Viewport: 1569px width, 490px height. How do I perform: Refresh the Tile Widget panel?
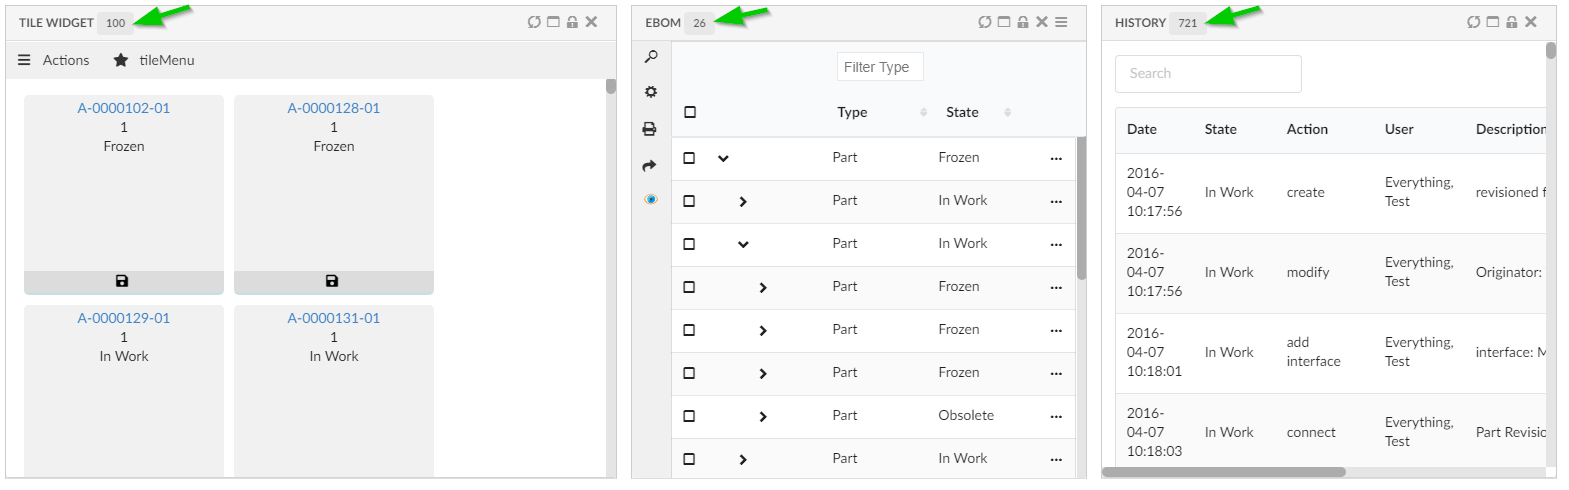click(534, 22)
